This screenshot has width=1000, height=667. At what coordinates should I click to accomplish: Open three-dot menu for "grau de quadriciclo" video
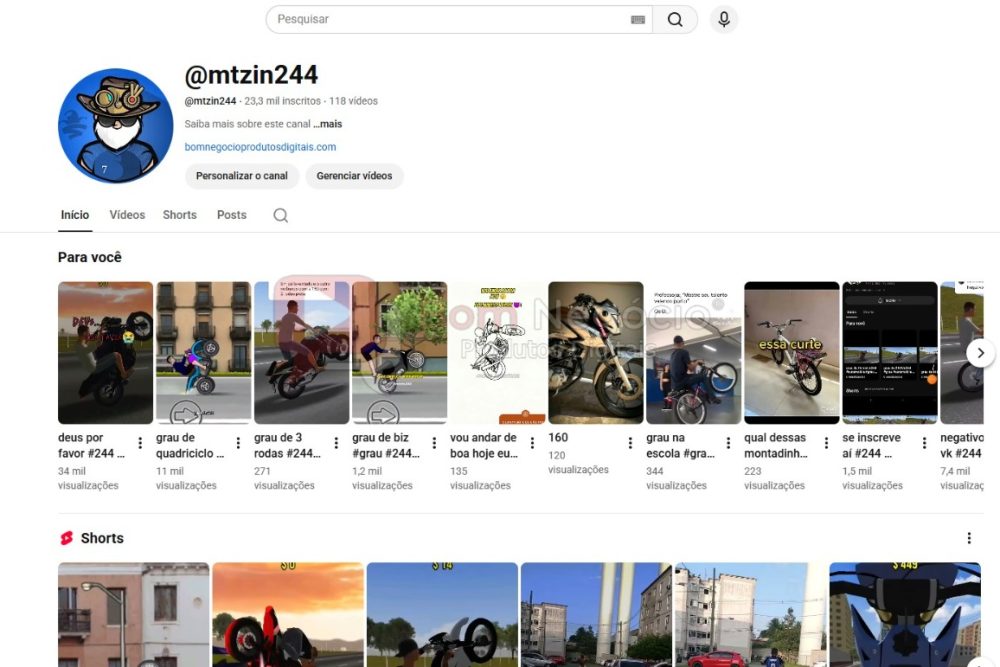tap(238, 443)
